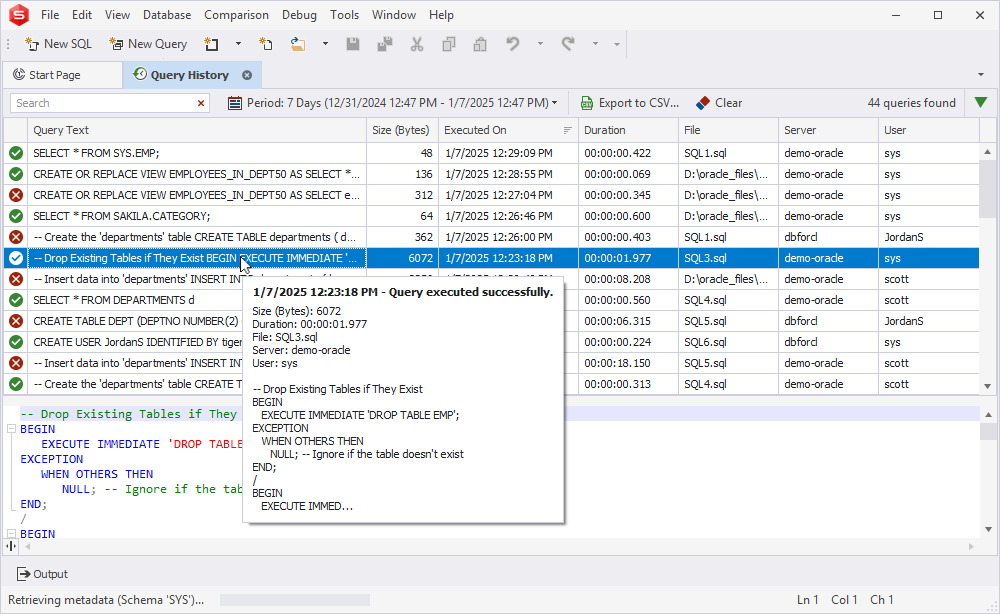Collapse the second BEGIN code block
The width and height of the screenshot is (1000, 614).
coord(11,534)
